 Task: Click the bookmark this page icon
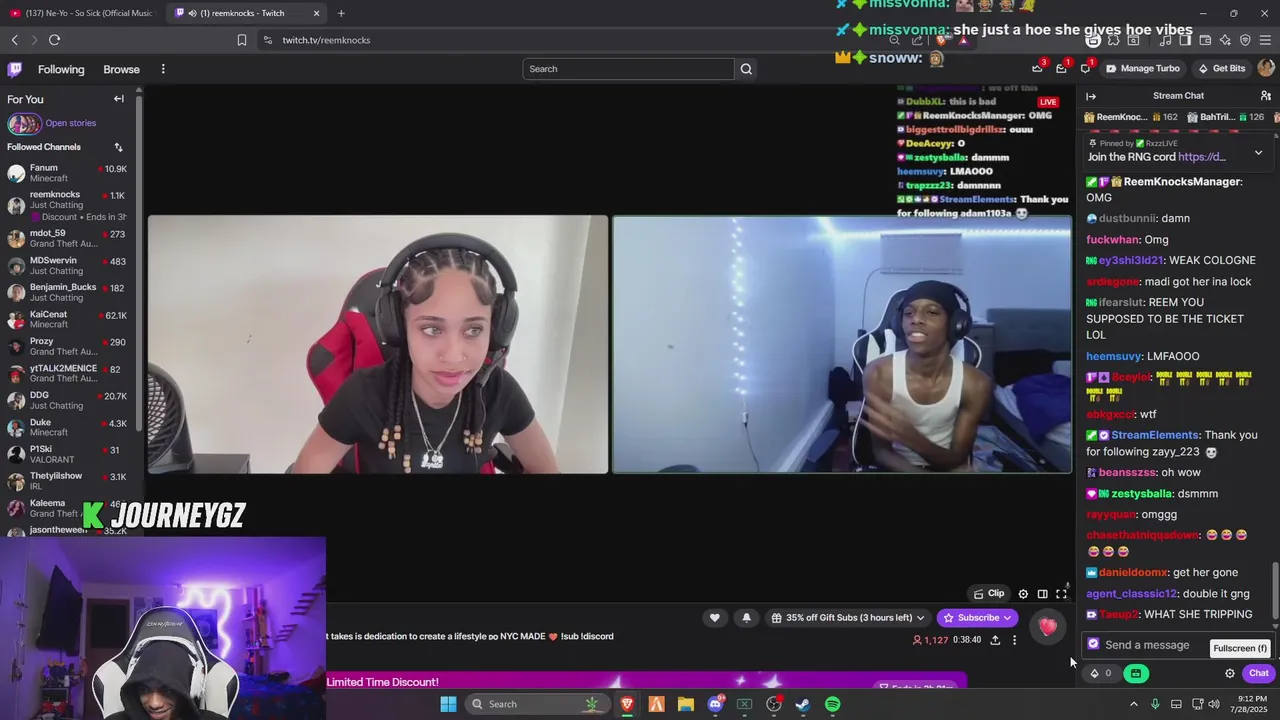click(x=242, y=40)
